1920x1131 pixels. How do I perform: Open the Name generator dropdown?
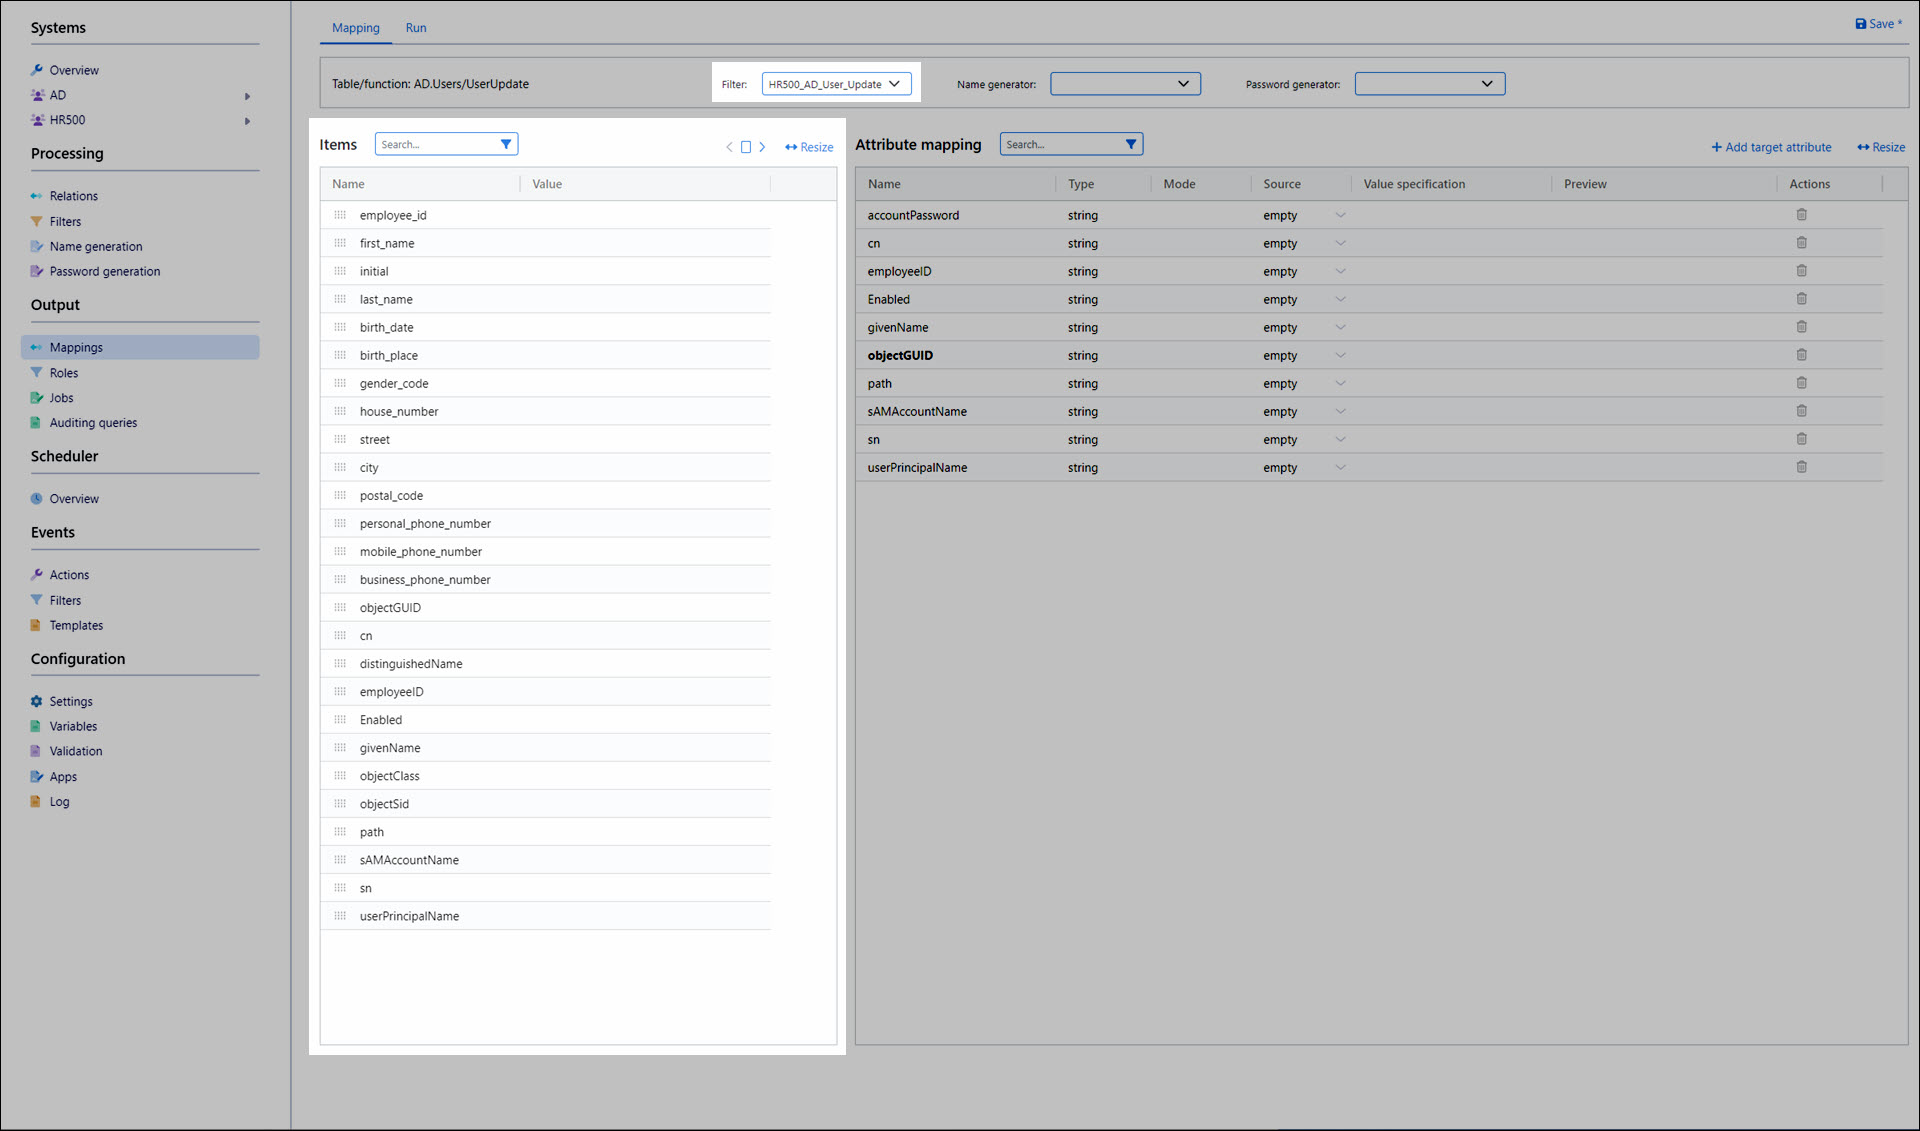pyautogui.click(x=1124, y=84)
